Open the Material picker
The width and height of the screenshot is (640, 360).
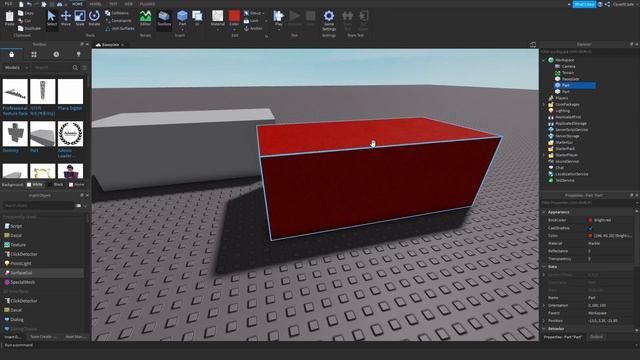tap(218, 19)
